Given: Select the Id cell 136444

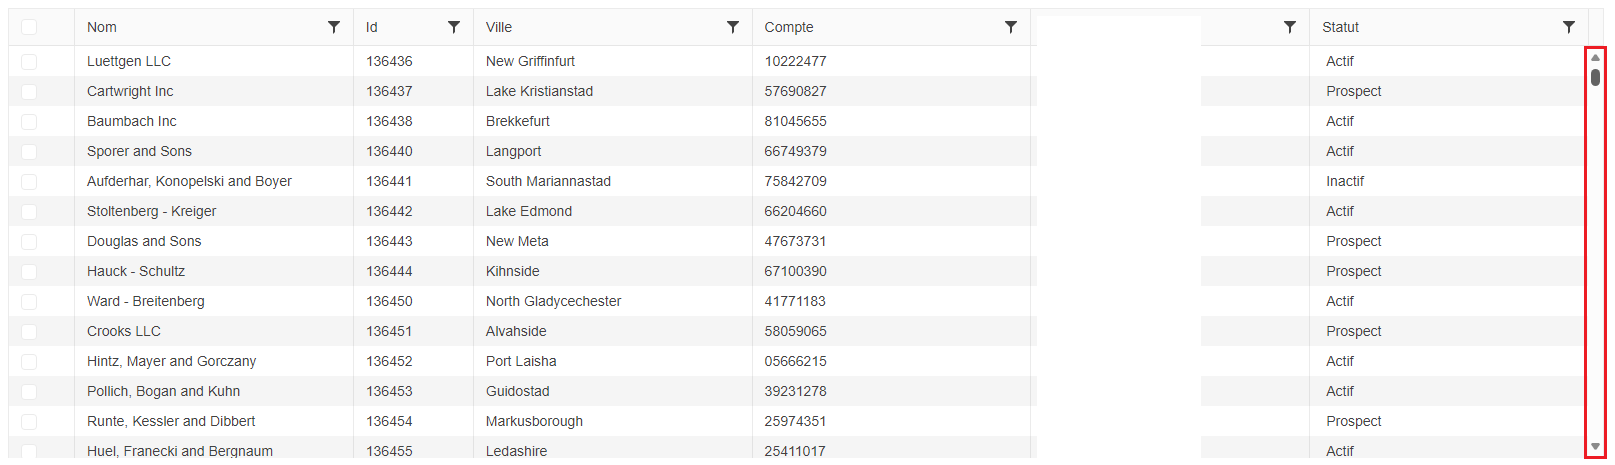Looking at the screenshot, I should coord(389,271).
